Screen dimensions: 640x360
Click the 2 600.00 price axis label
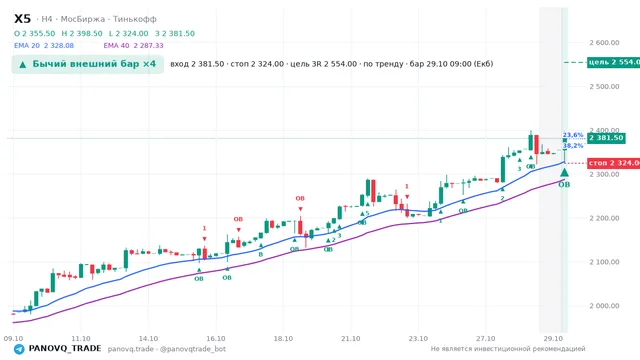coord(604,42)
